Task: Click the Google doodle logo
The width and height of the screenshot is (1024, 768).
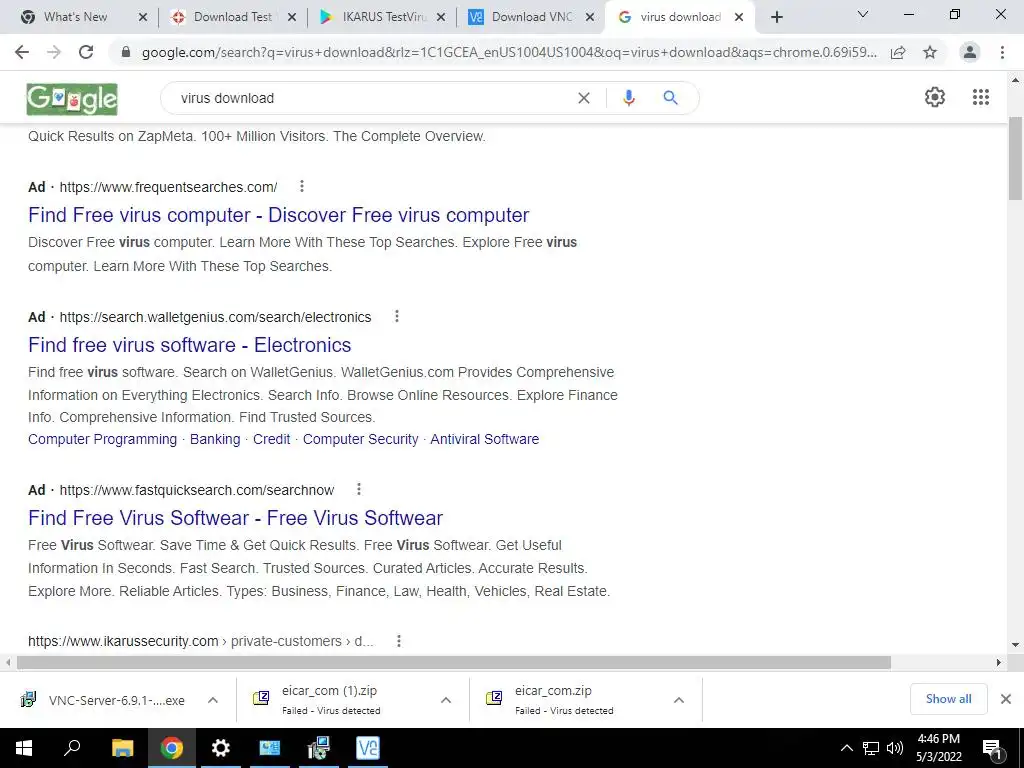Action: 72,99
